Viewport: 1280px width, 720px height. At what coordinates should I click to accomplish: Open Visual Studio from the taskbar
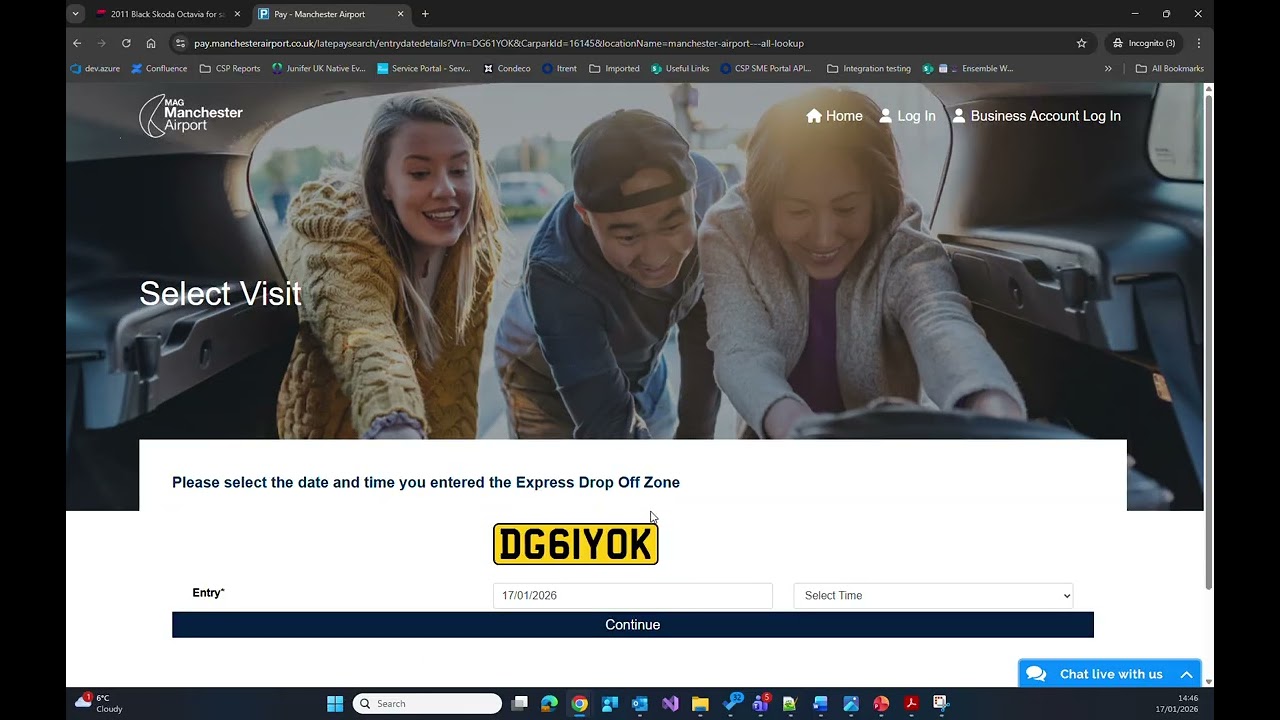click(x=670, y=703)
